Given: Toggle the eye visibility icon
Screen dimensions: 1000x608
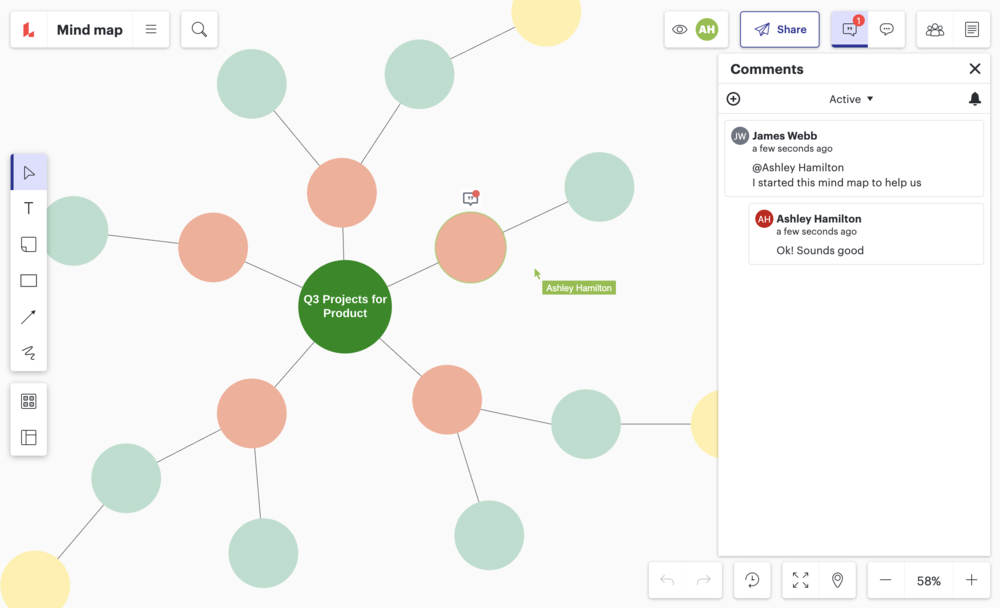Looking at the screenshot, I should coord(680,30).
